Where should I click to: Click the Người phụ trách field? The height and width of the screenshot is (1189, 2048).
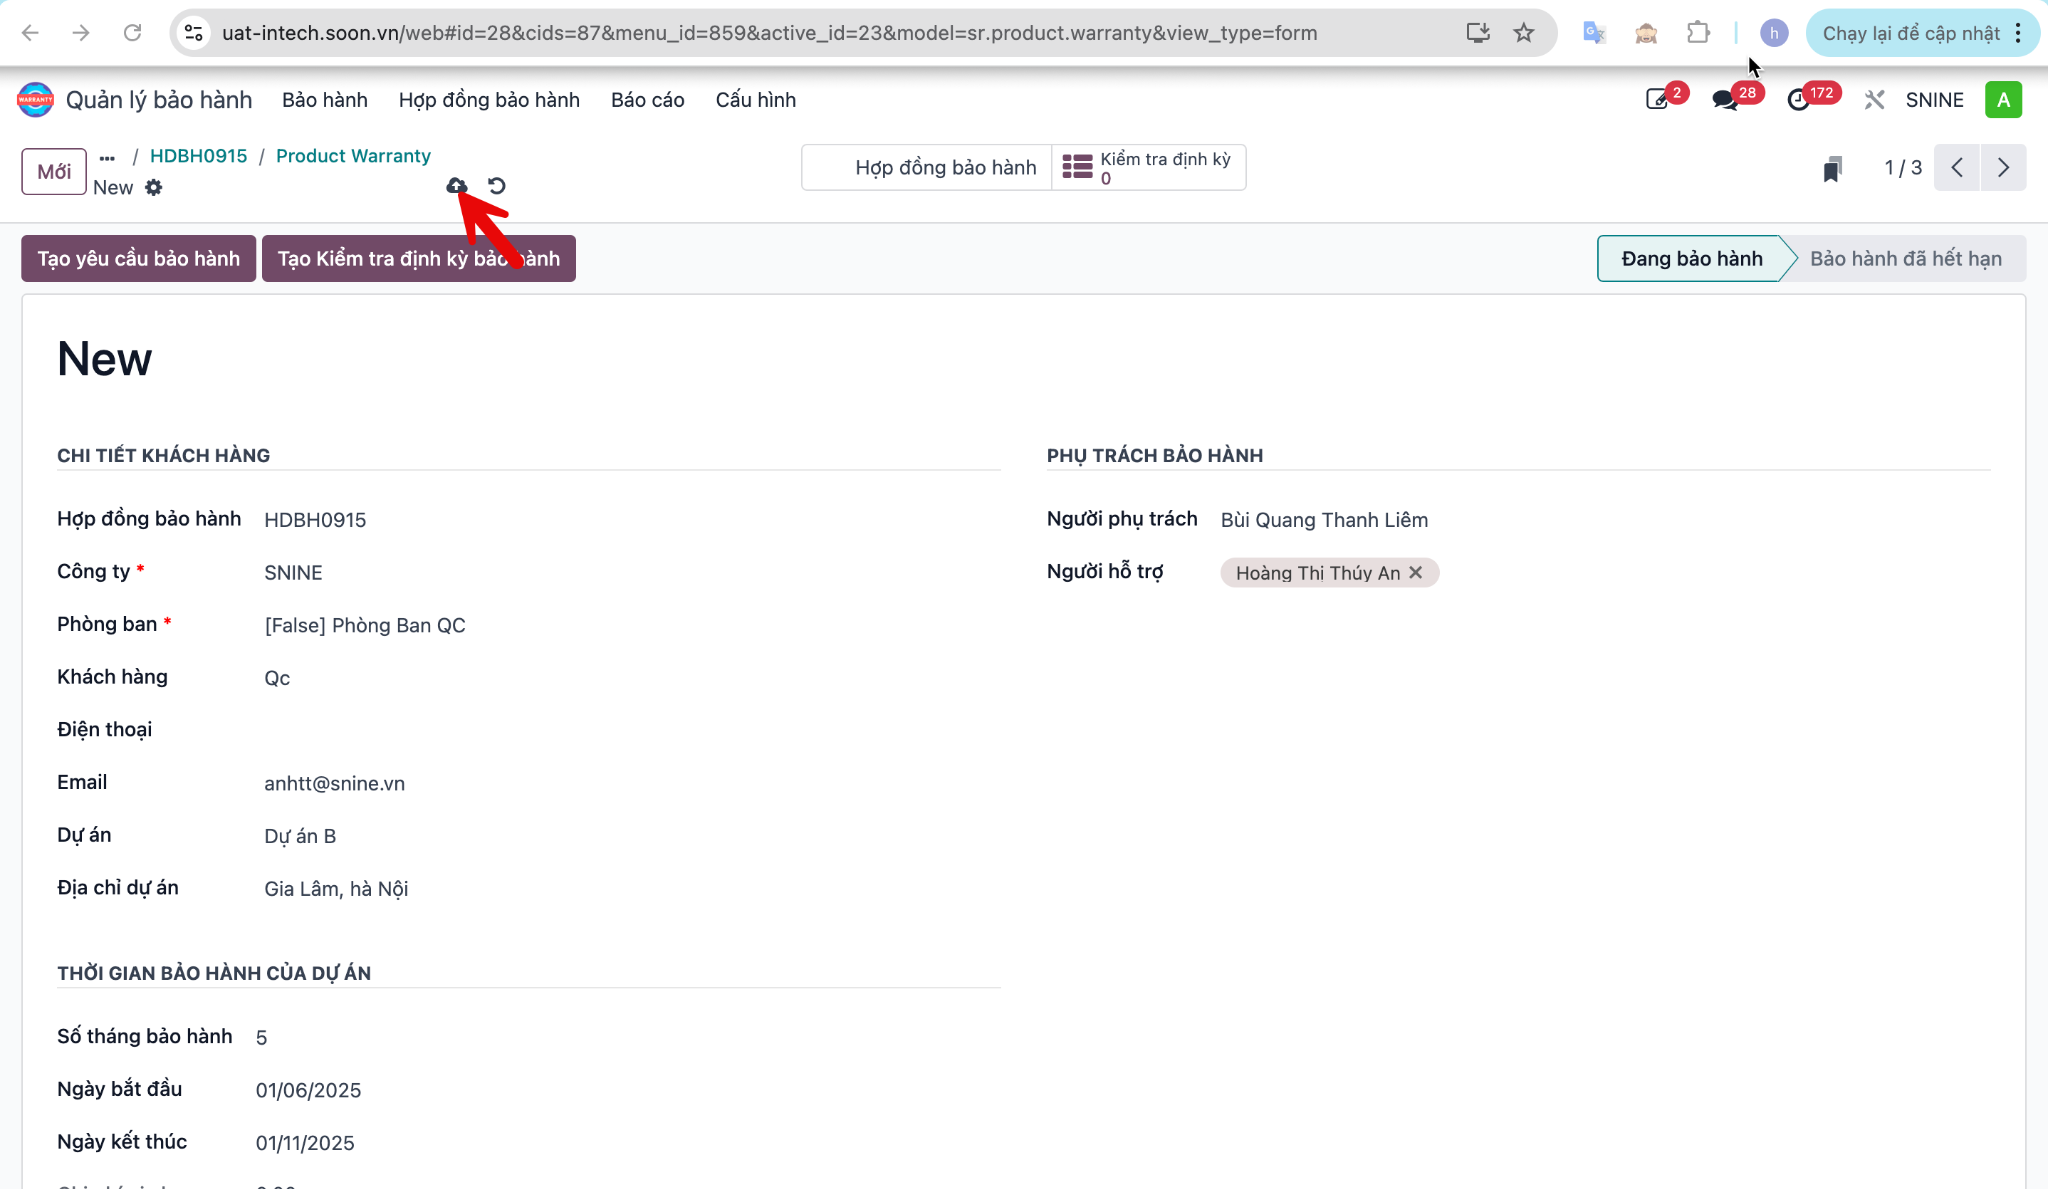[1324, 520]
